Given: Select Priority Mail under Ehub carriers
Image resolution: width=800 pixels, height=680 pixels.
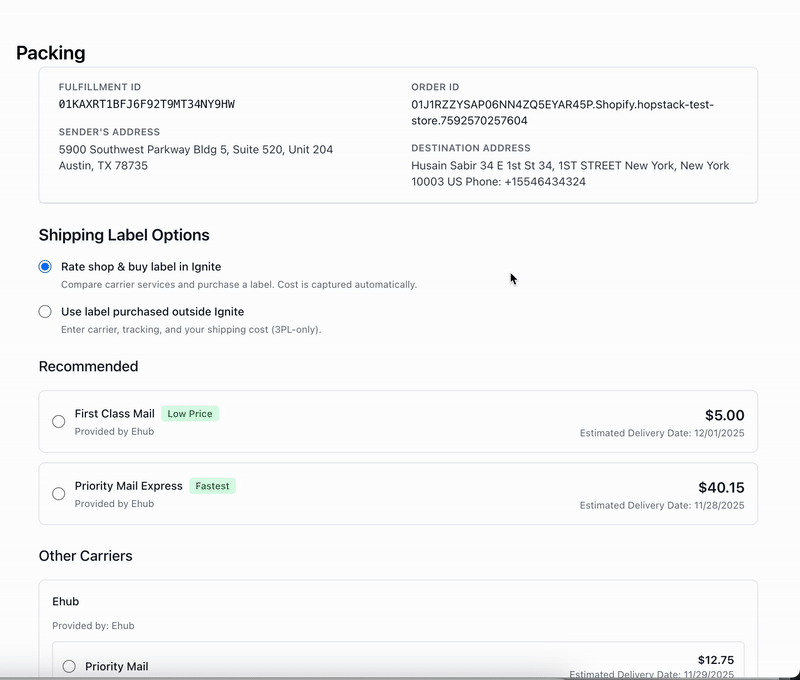Looking at the screenshot, I should pos(67,666).
